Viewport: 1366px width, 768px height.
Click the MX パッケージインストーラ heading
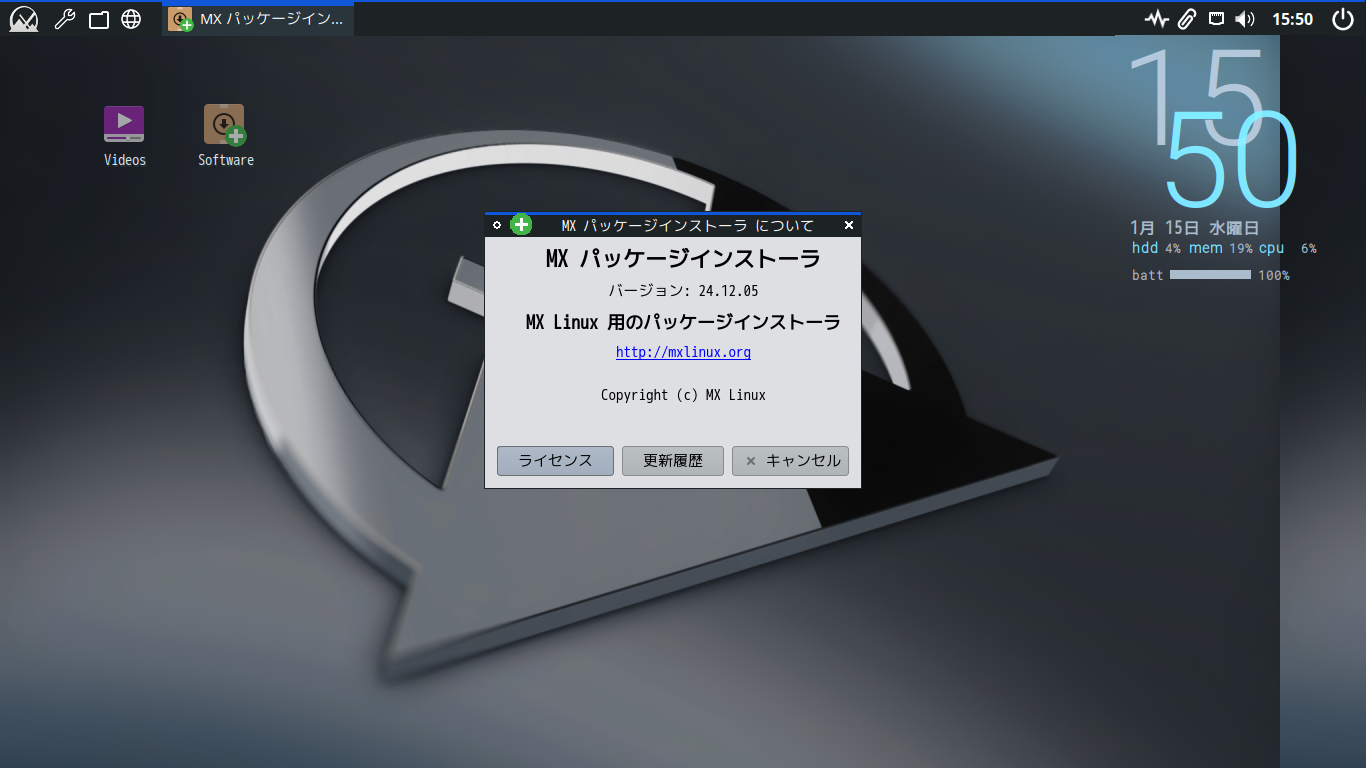[683, 259]
